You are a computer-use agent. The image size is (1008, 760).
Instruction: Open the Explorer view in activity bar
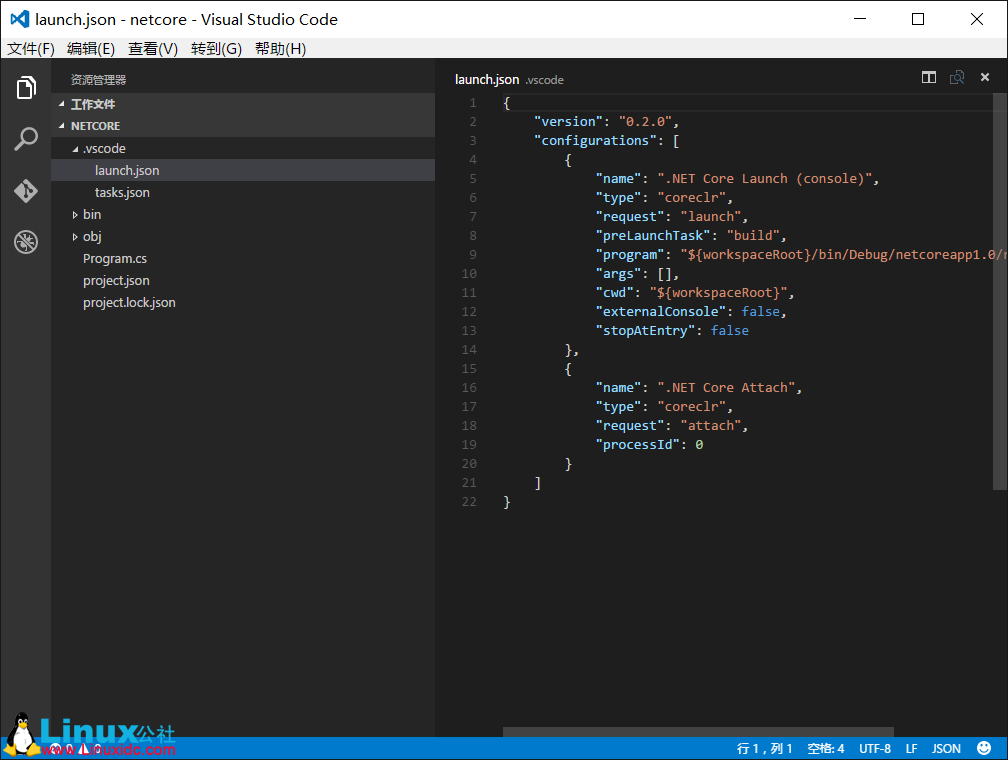(x=26, y=87)
